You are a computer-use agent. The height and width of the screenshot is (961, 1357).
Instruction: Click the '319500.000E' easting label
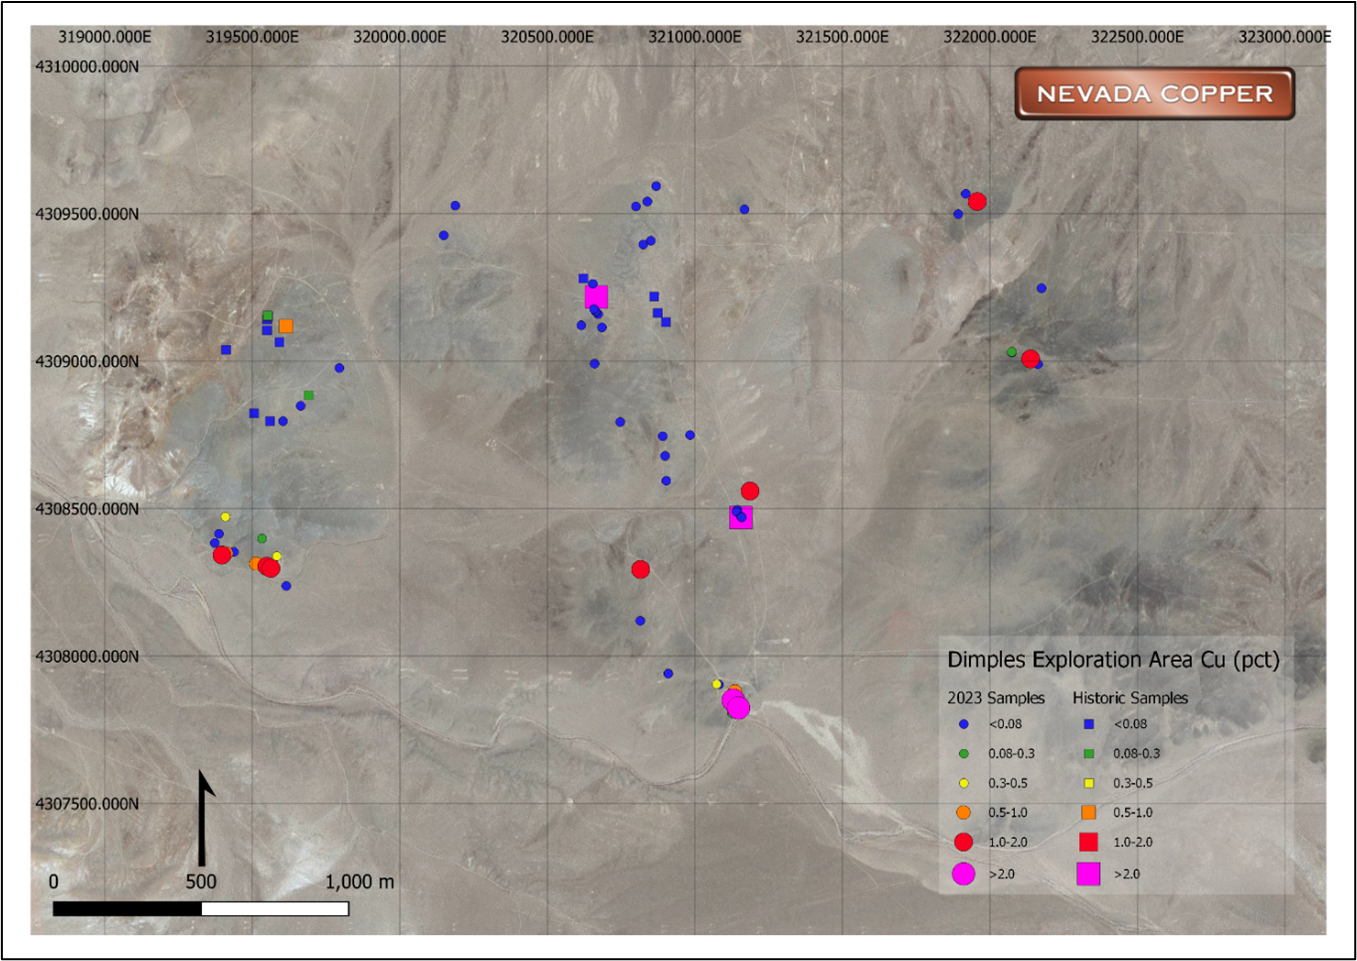pyautogui.click(x=252, y=37)
